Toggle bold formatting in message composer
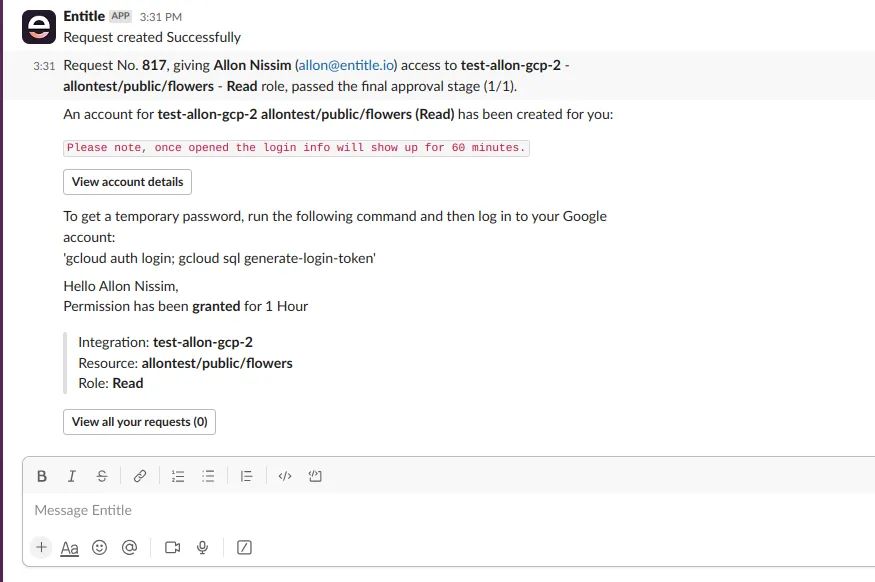 point(42,476)
